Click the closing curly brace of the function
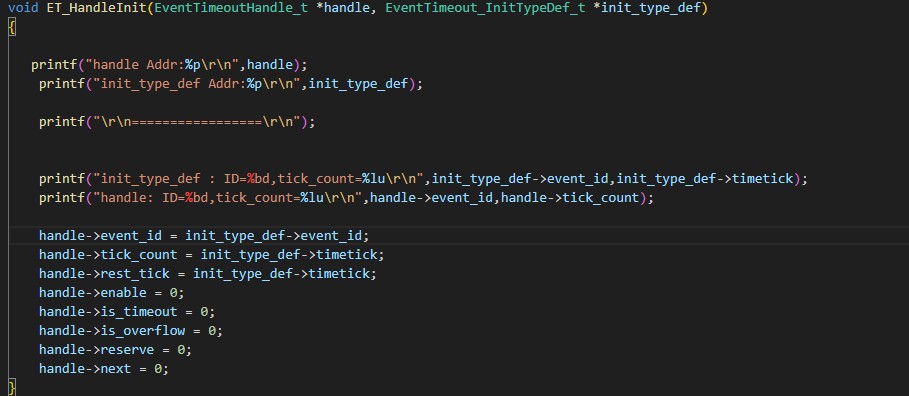Viewport: 909px width, 396px height. (x=12, y=388)
